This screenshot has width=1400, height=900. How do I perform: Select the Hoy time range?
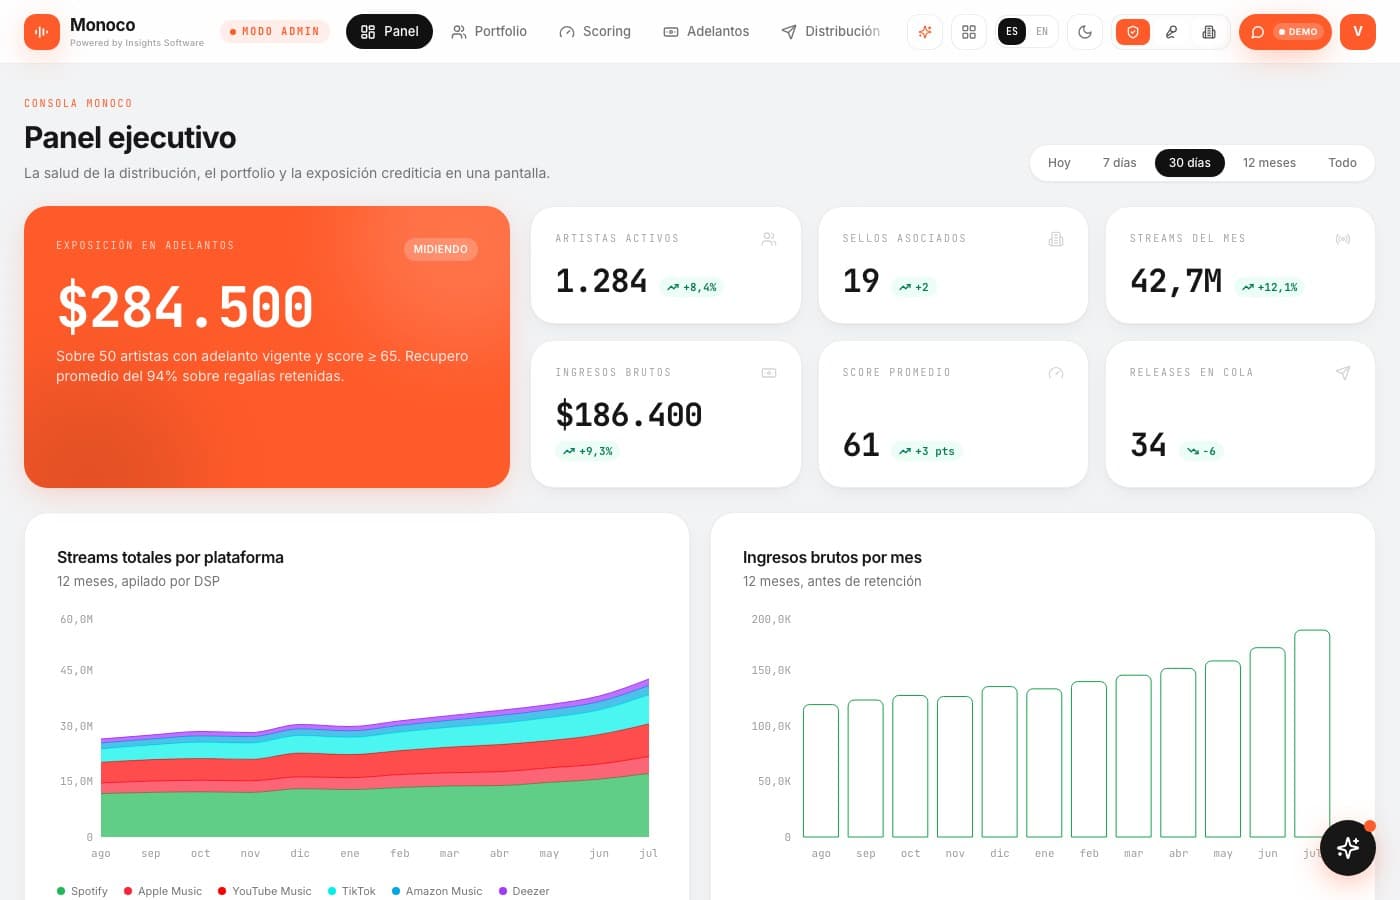tap(1059, 163)
